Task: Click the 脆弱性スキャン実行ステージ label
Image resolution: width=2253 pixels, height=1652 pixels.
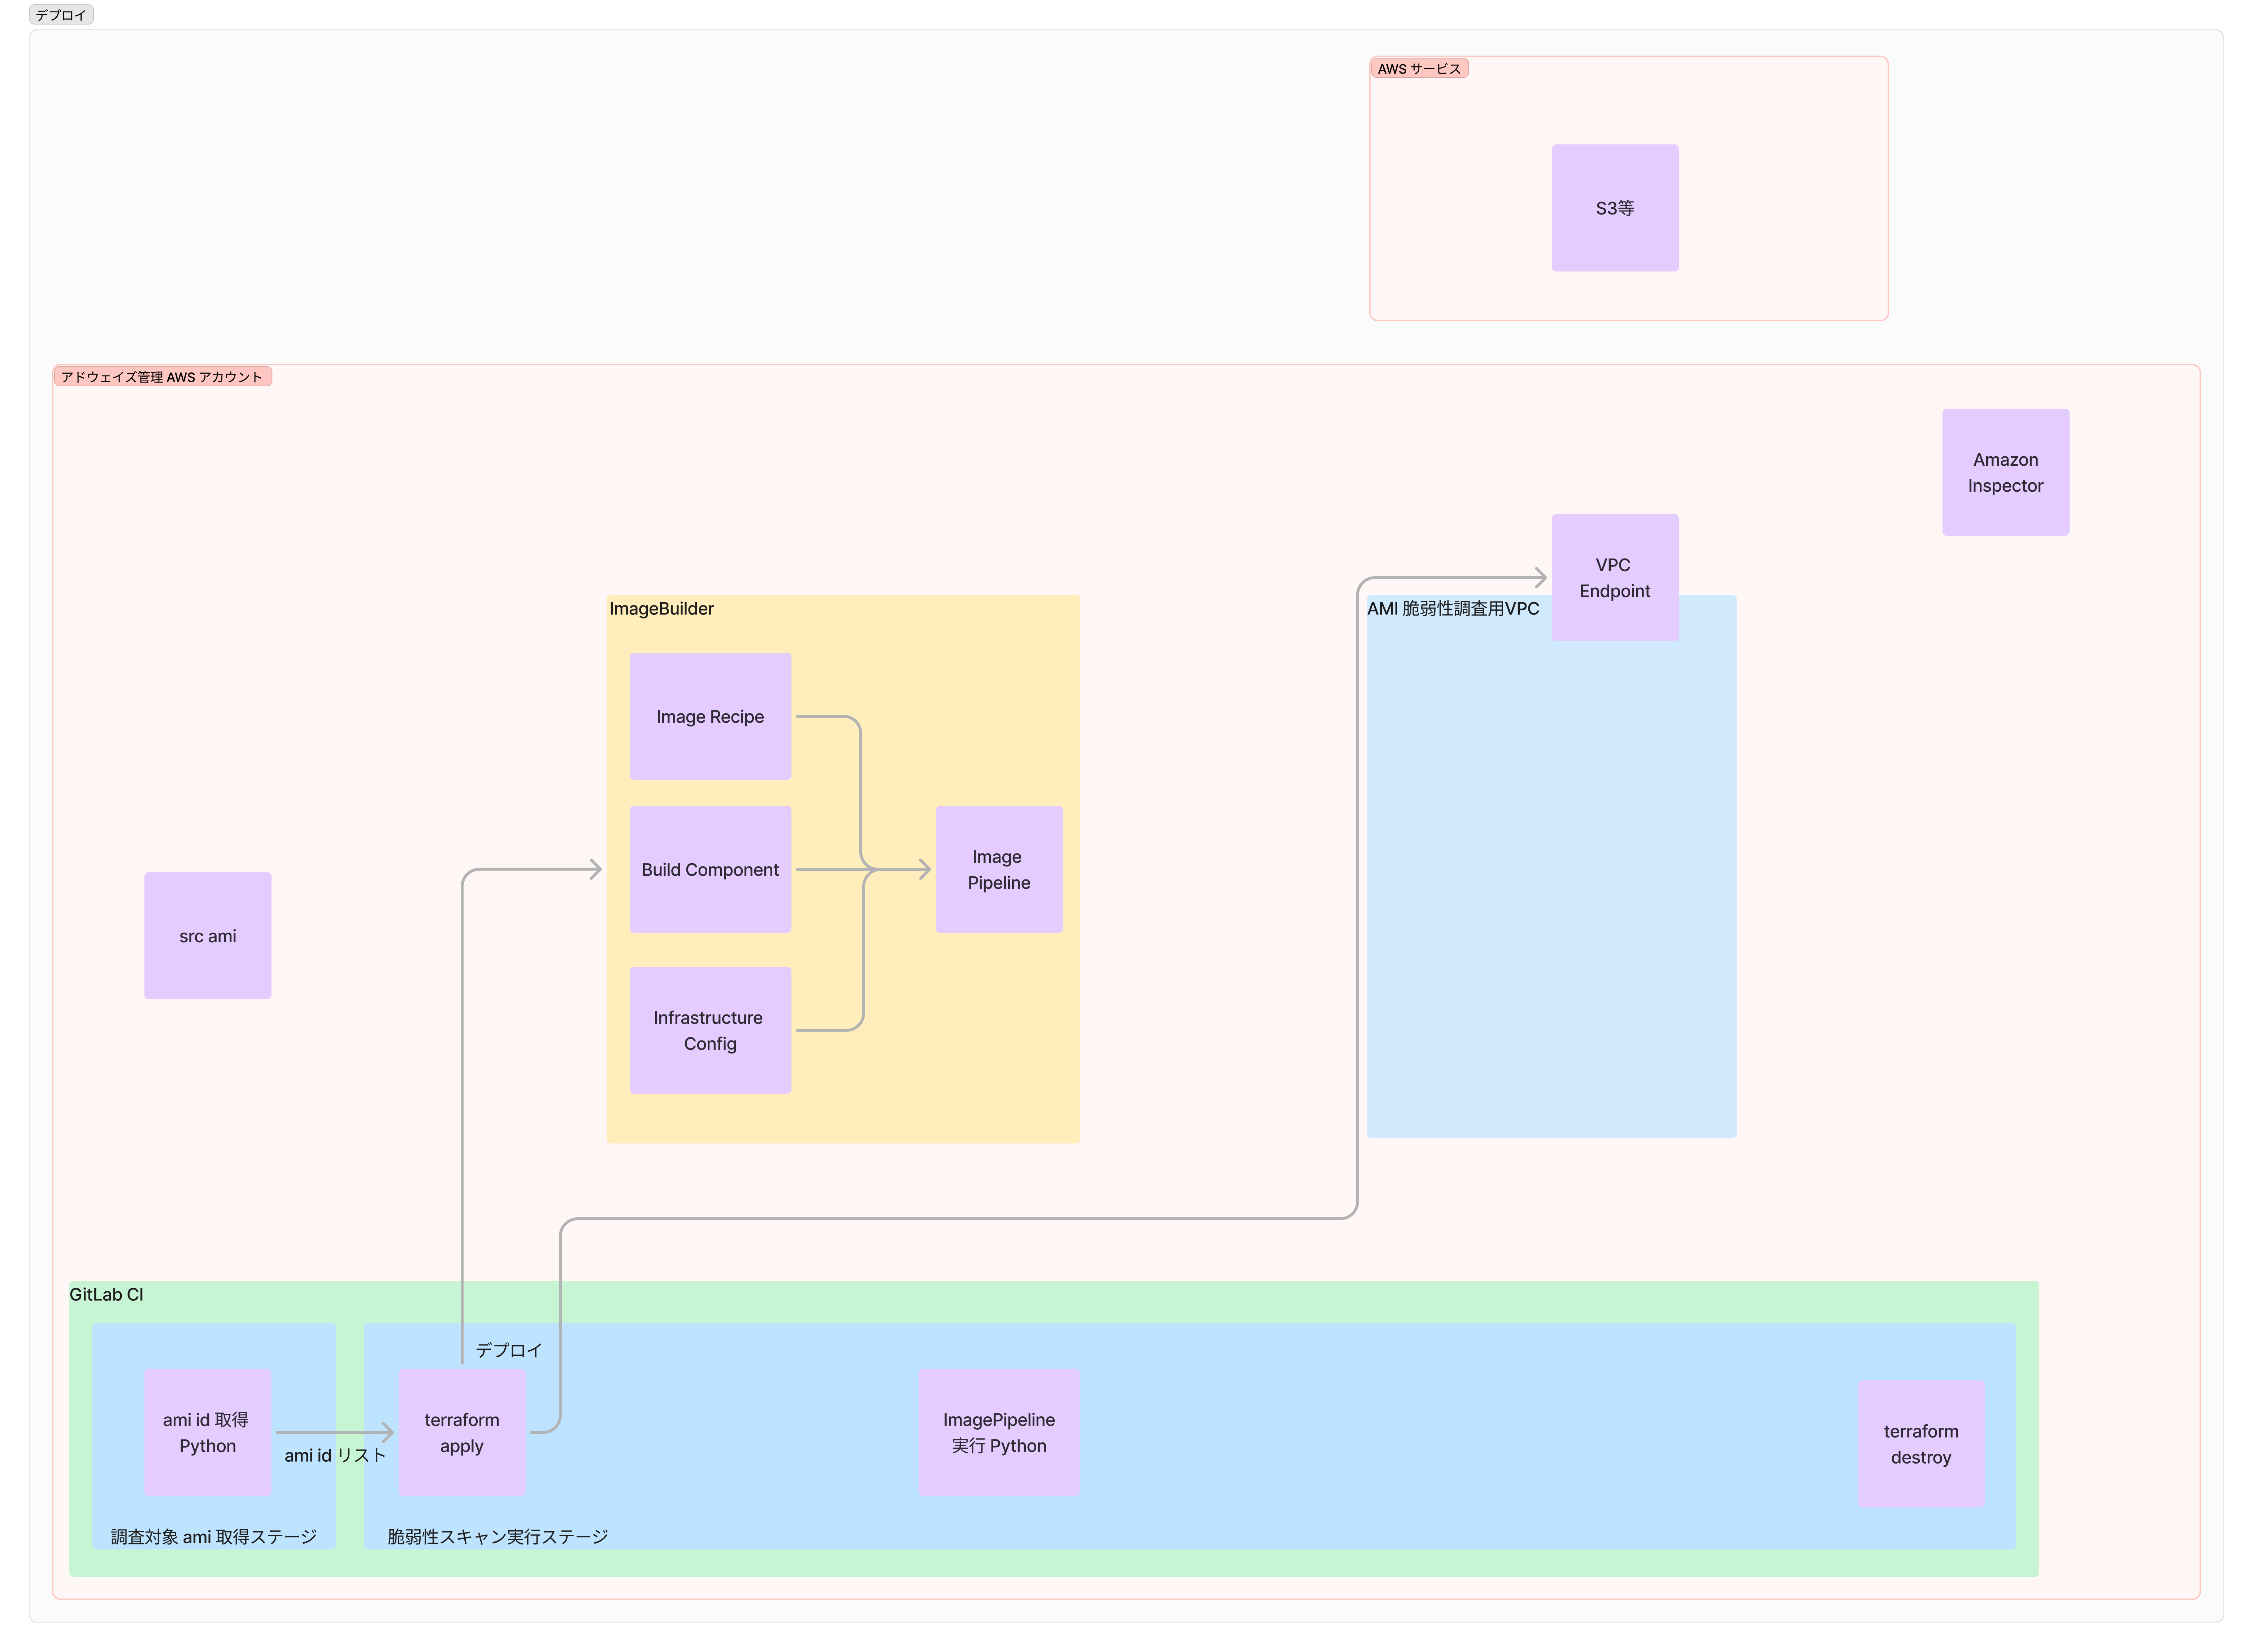Action: pyautogui.click(x=497, y=1536)
